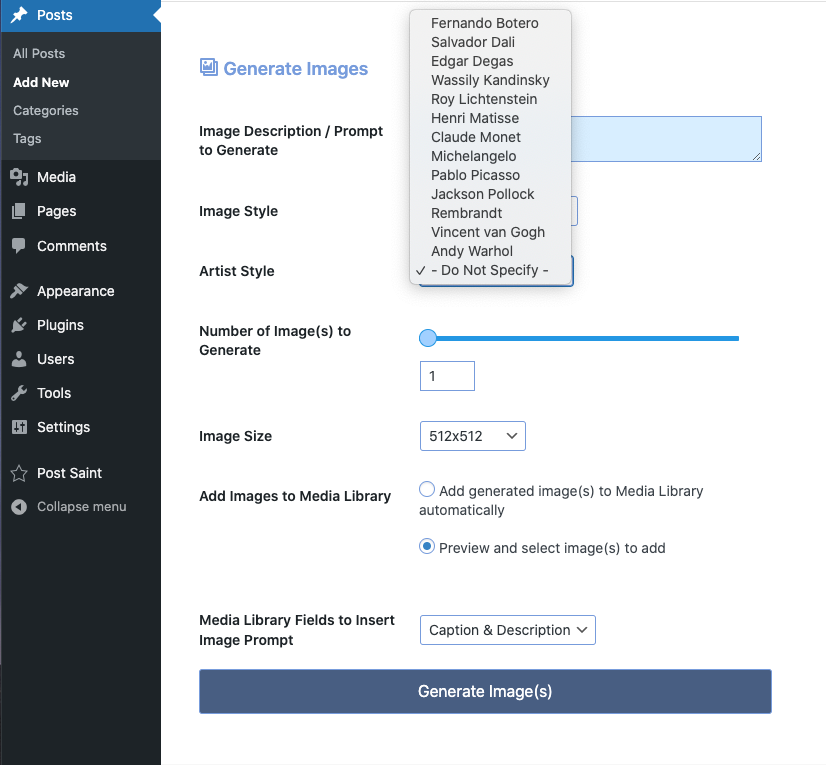Click the Pages icon in sidebar
The height and width of the screenshot is (765, 826).
point(19,211)
